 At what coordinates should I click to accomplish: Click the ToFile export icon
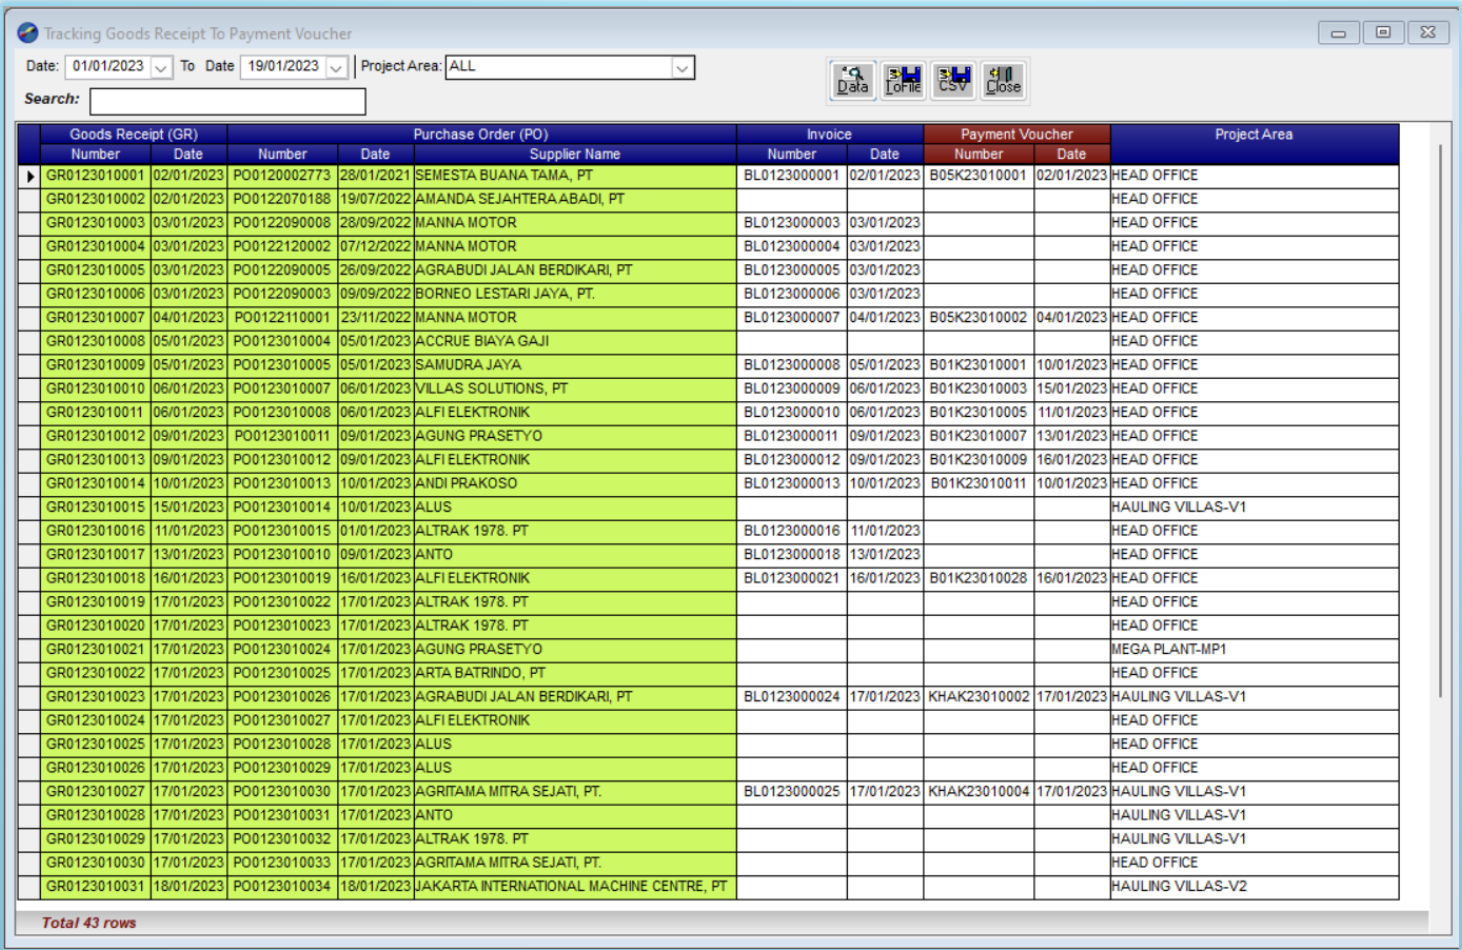point(903,80)
